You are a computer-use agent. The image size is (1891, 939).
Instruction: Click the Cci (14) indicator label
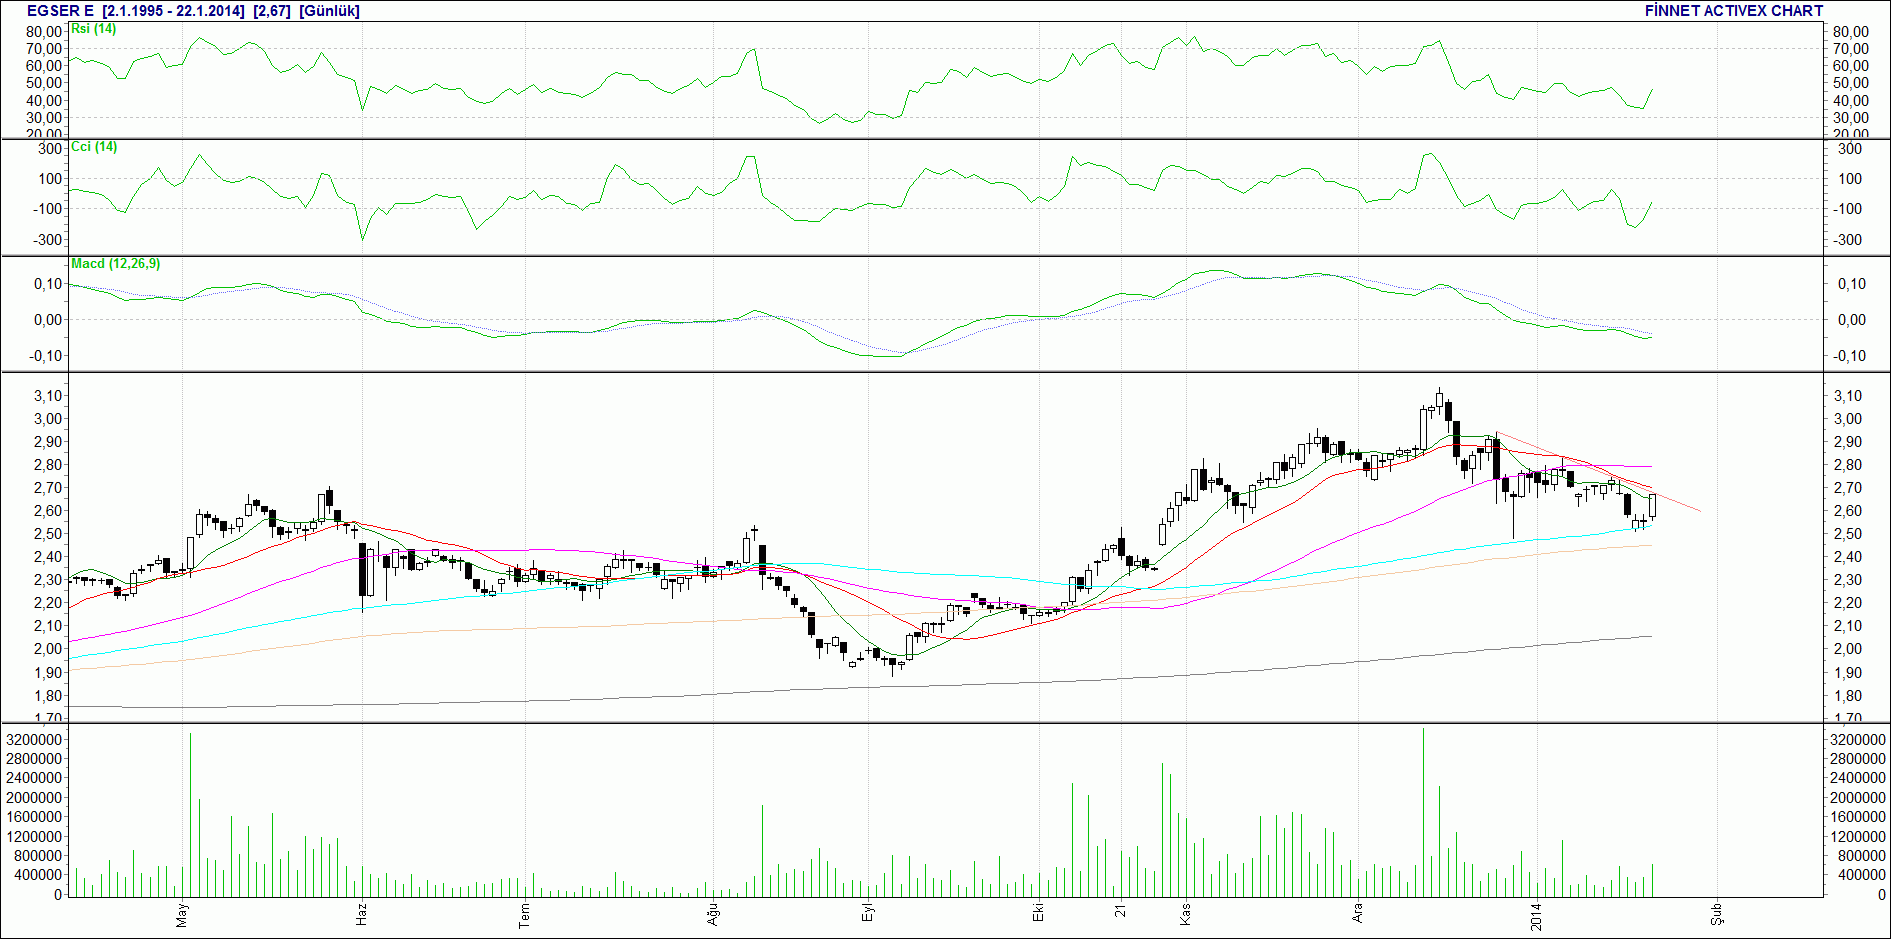[x=94, y=147]
